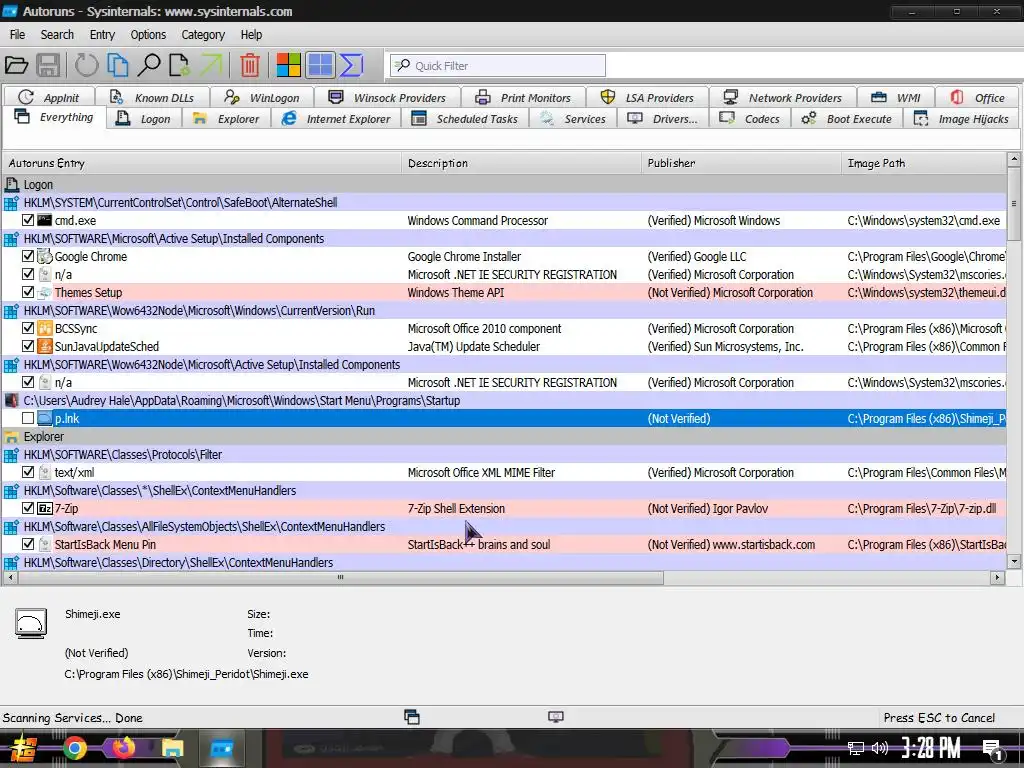This screenshot has width=1024, height=768.
Task: Click the status bar window-stack icon
Action: tap(411, 717)
